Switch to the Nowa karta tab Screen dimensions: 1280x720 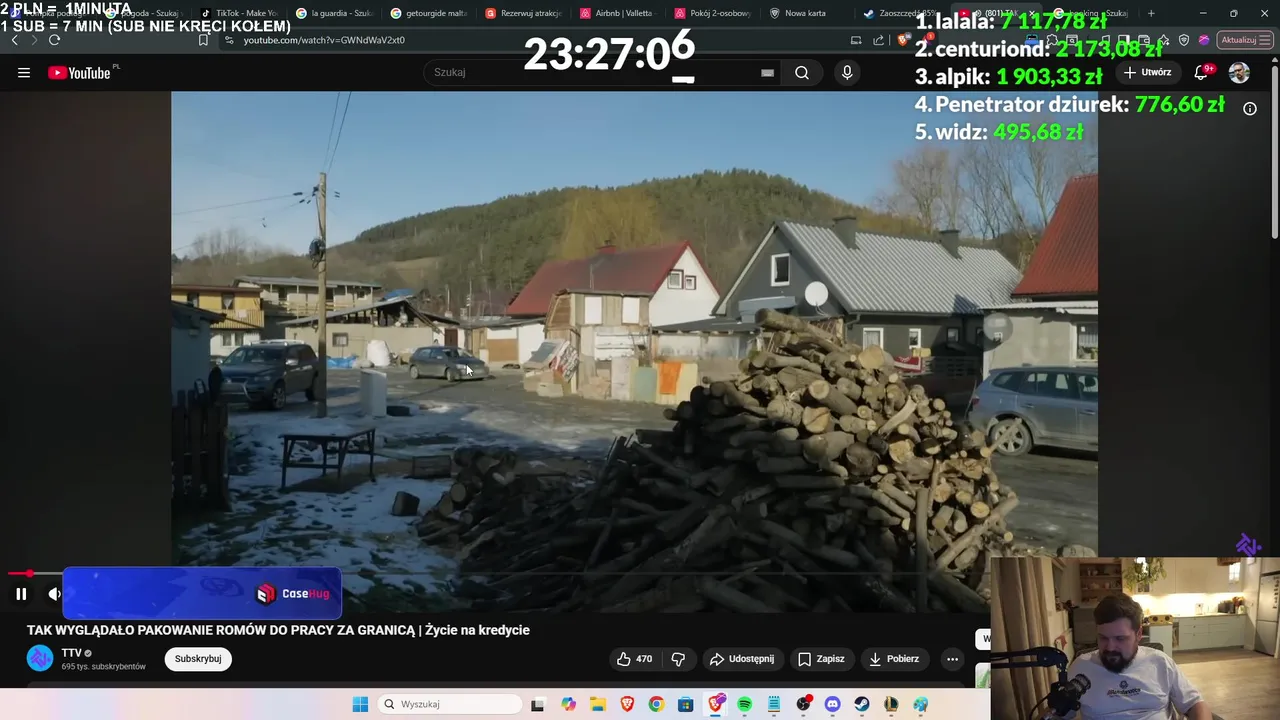click(x=806, y=13)
